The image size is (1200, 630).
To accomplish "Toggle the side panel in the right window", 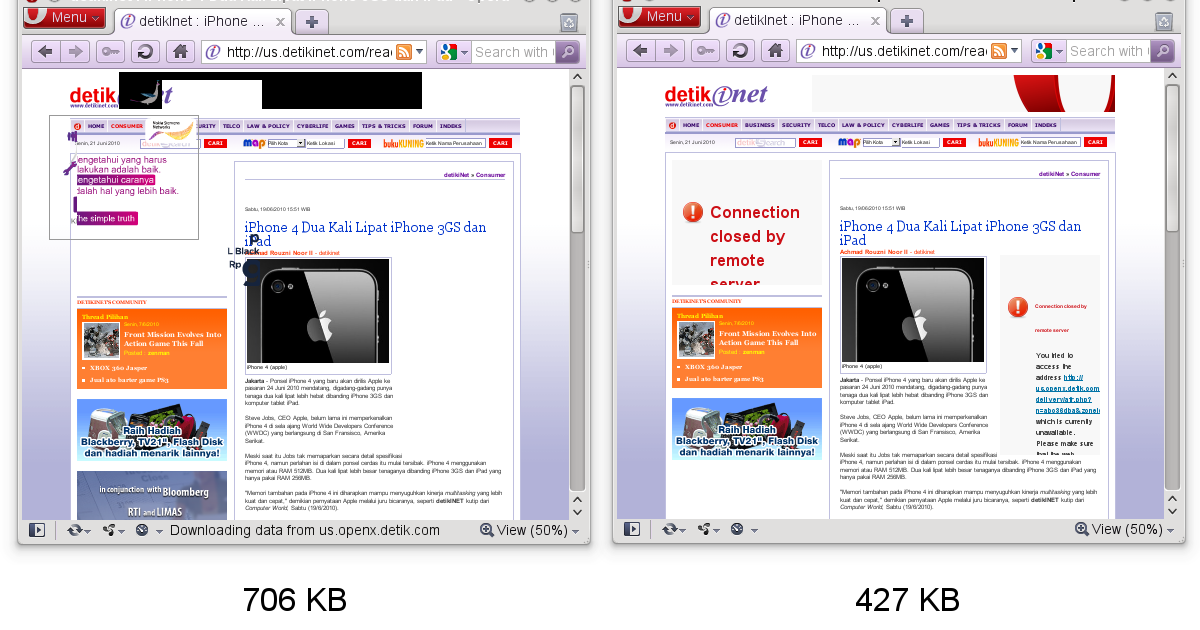I will point(632,529).
